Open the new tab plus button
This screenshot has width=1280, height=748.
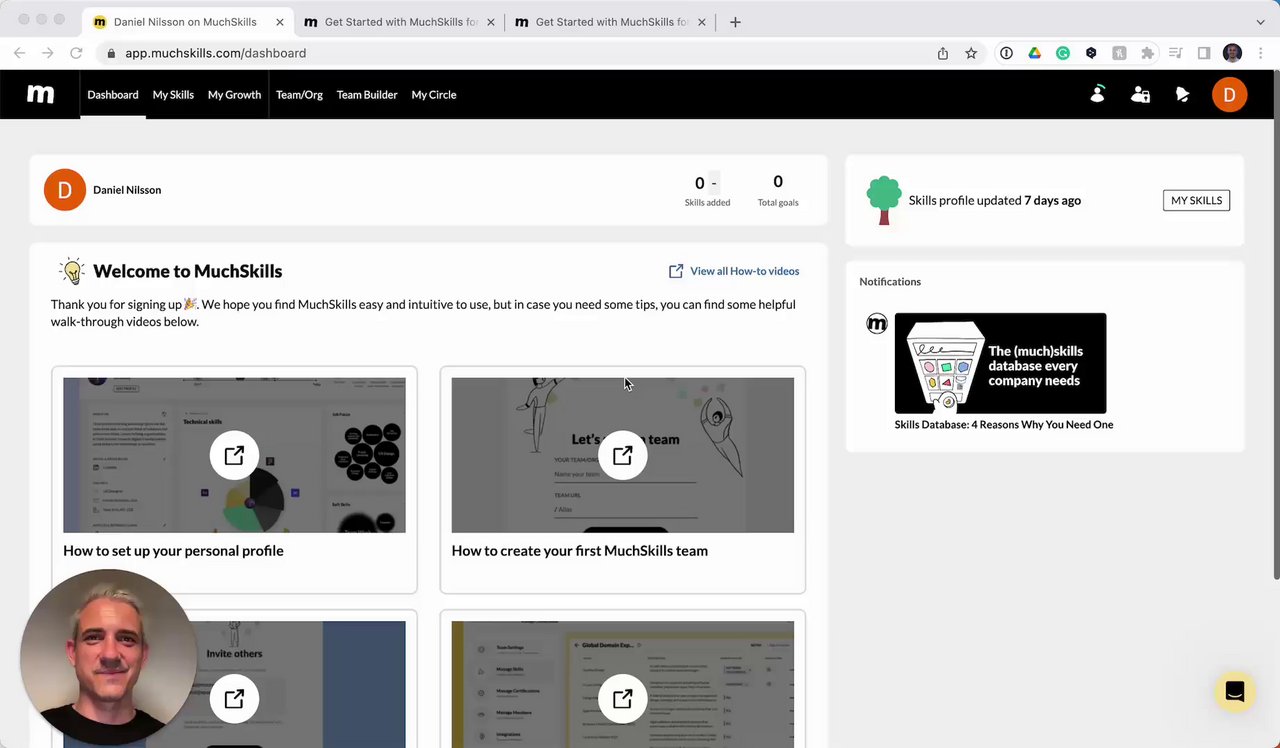[735, 22]
